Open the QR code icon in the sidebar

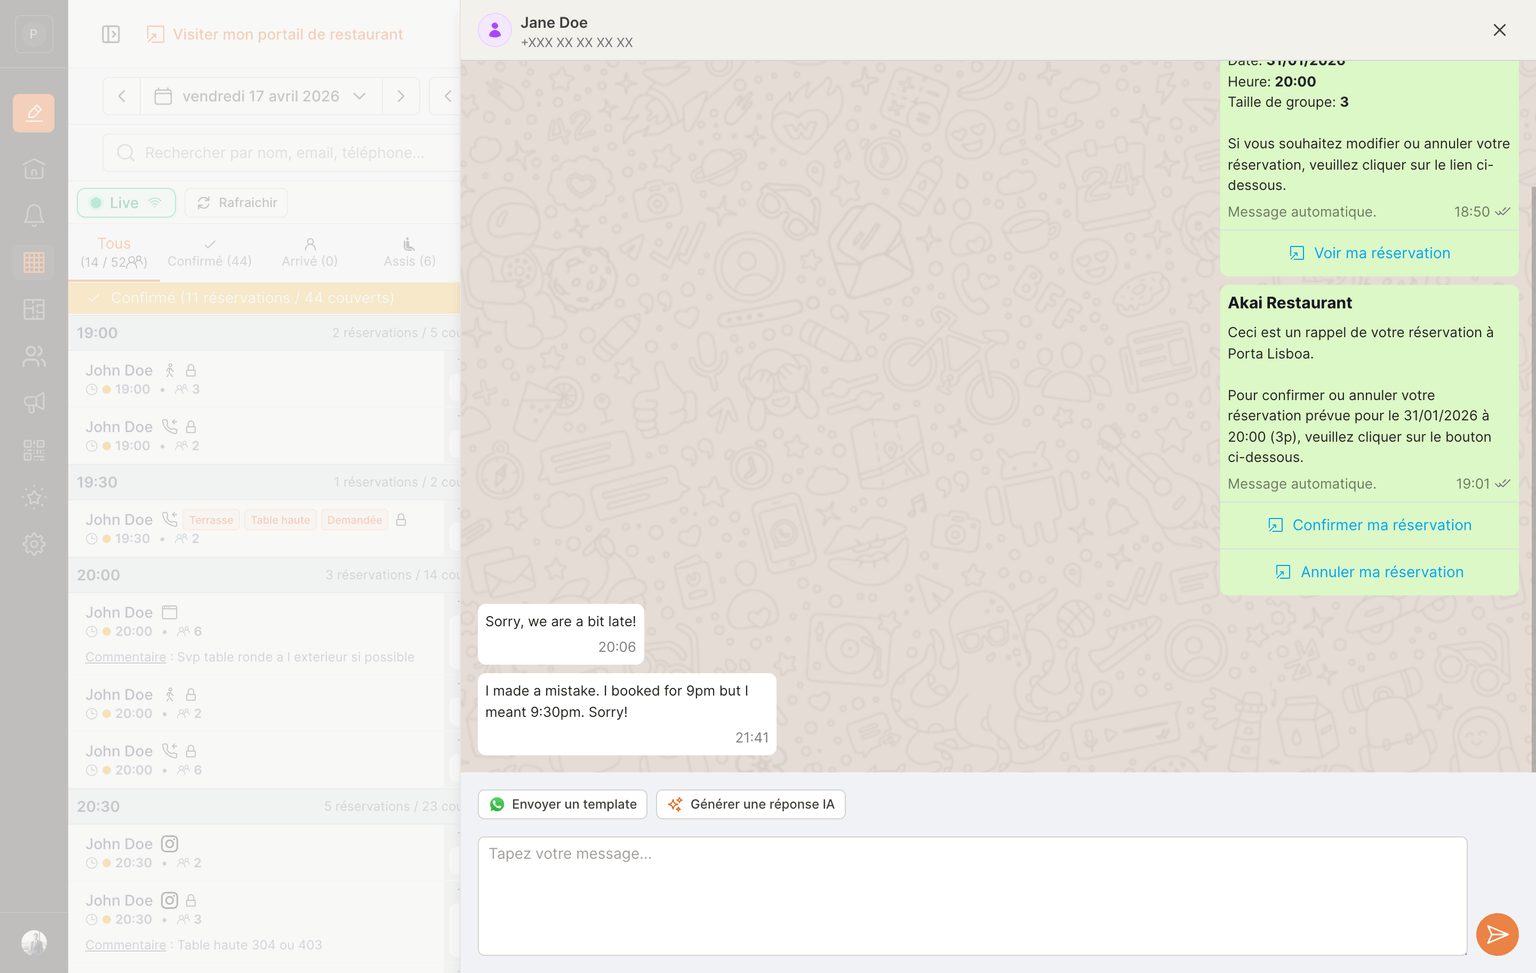pos(34,450)
